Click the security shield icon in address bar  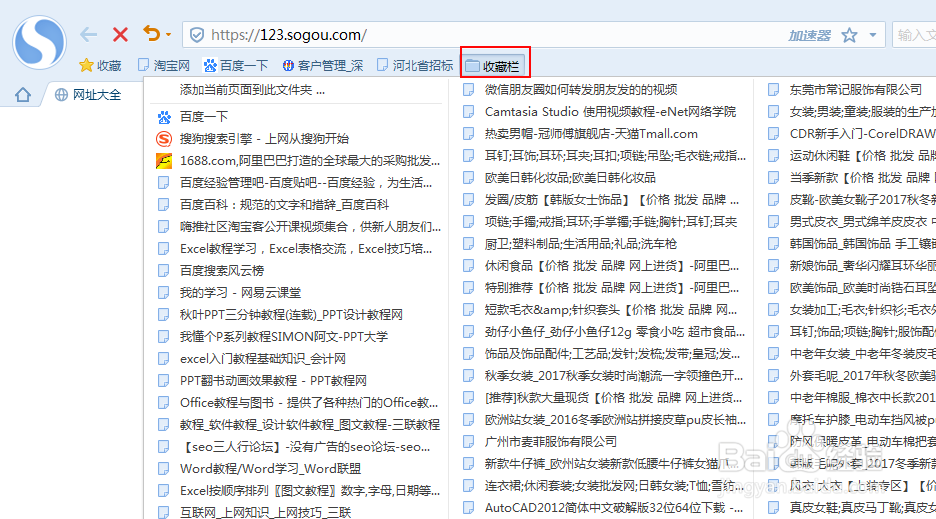(197, 35)
